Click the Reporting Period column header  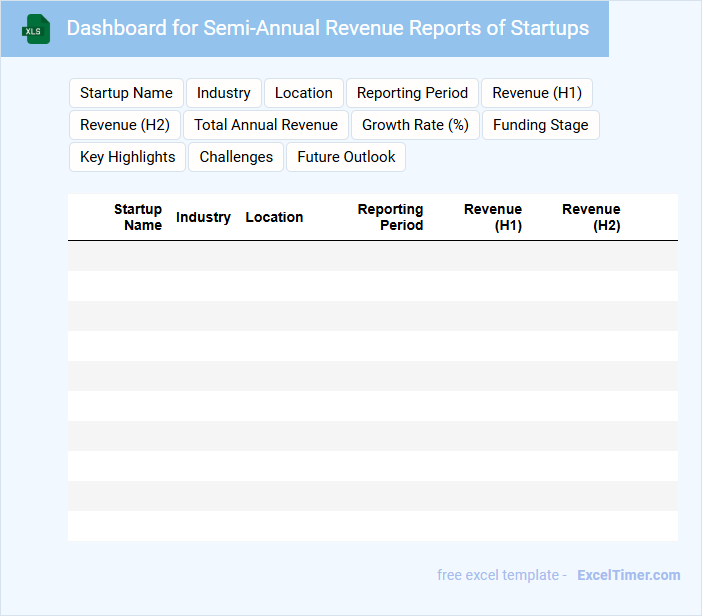(390, 217)
